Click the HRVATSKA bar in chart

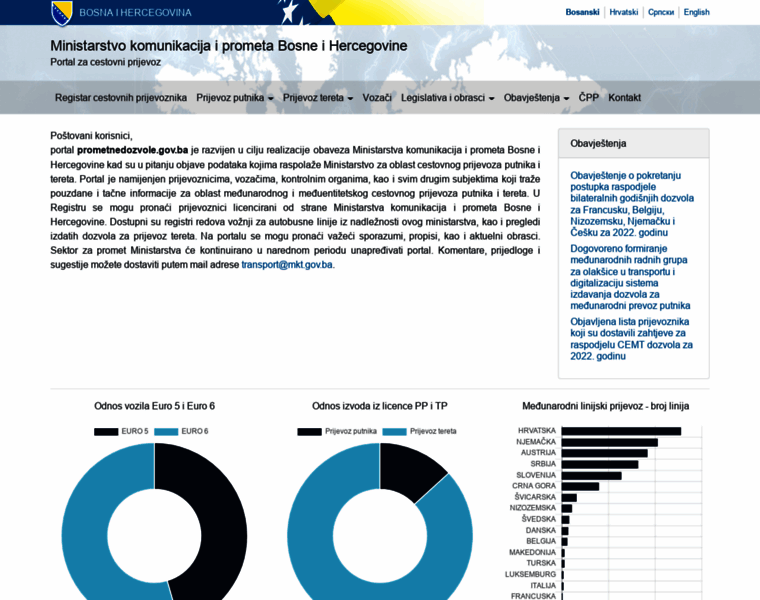(621, 431)
